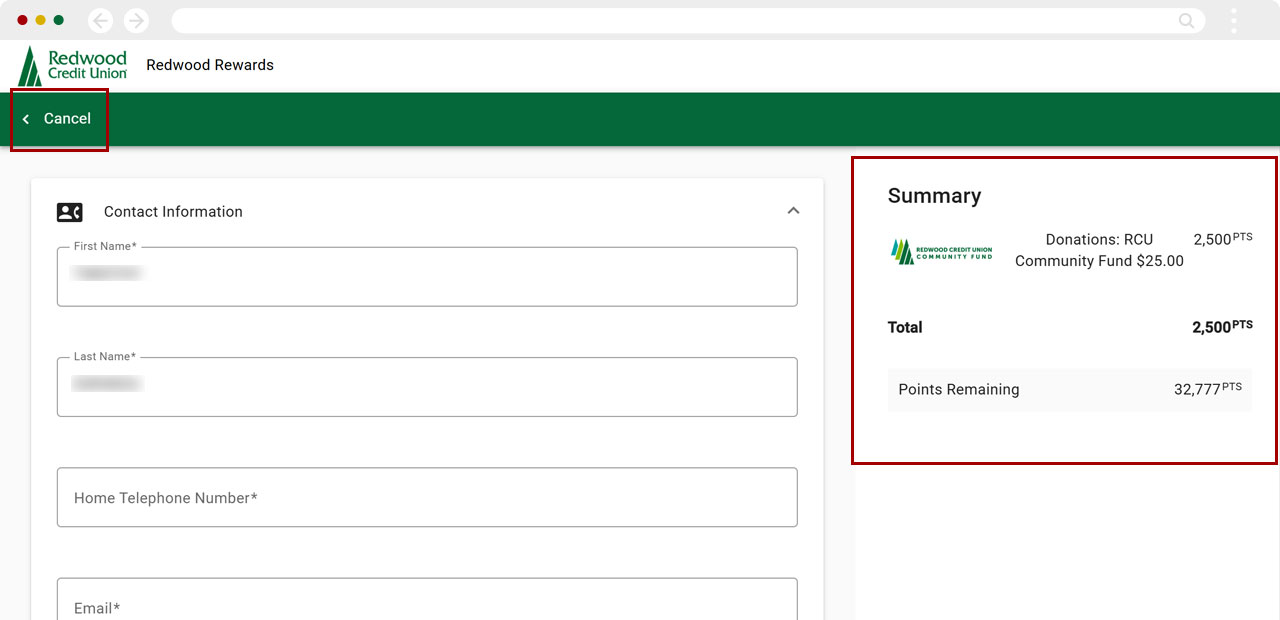Click the green window maximize dot

coord(58,20)
